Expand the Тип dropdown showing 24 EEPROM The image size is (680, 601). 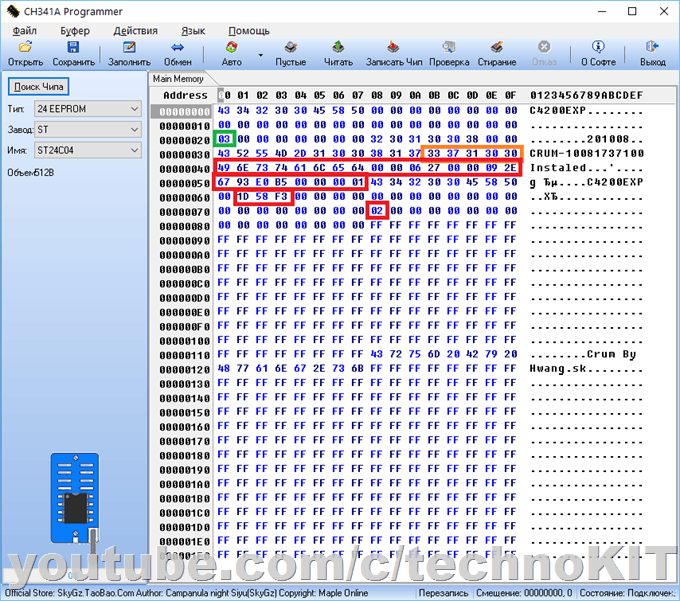134,109
